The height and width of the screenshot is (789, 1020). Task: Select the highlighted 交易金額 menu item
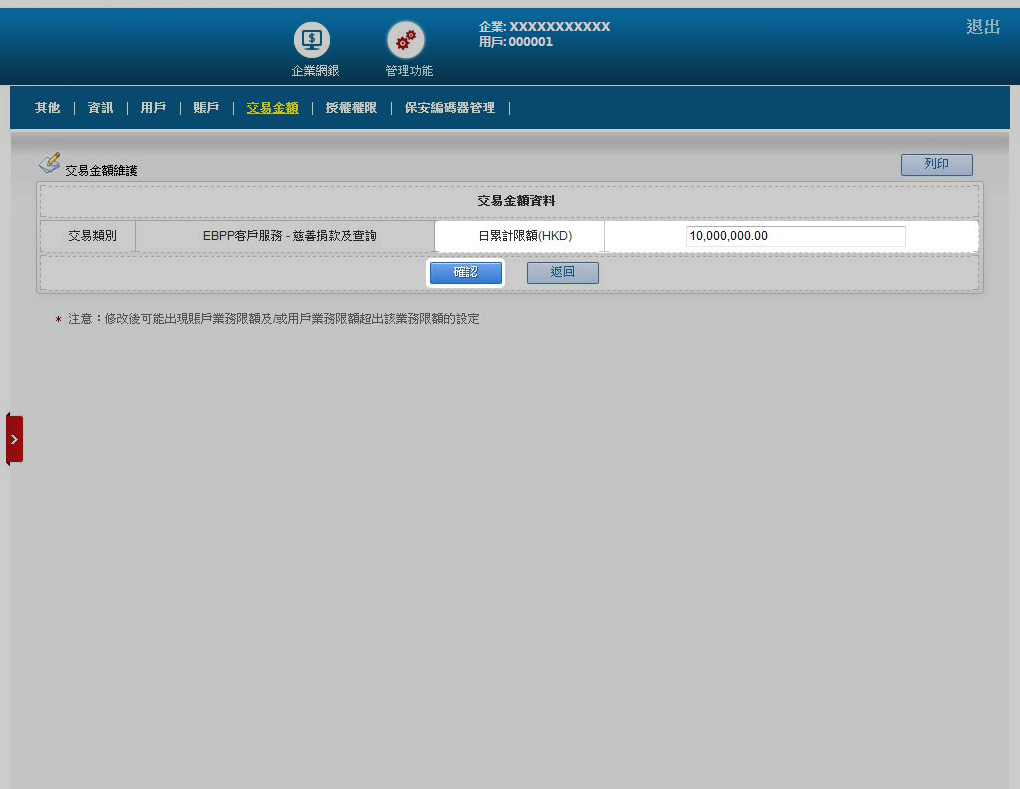(x=272, y=108)
